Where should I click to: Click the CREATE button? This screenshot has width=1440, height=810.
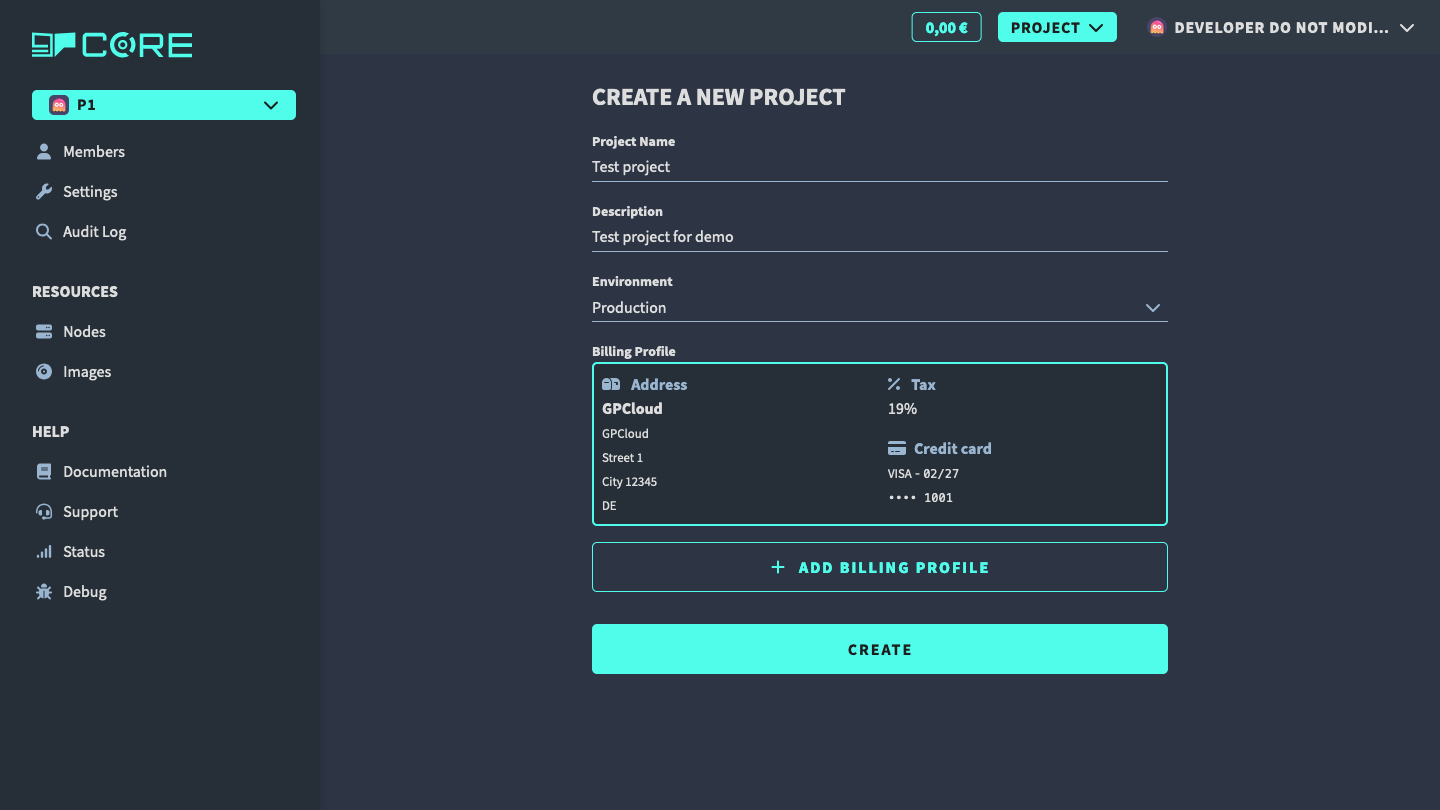(x=880, y=649)
